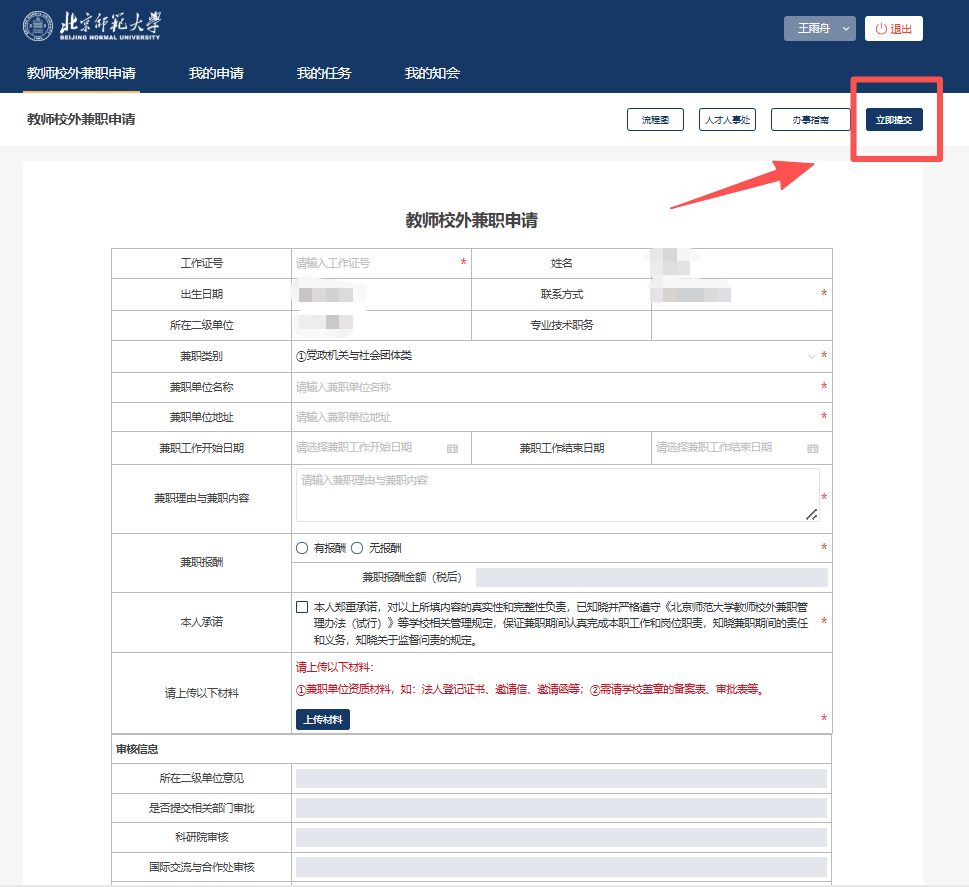The width and height of the screenshot is (969, 887).
Task: Open 流程图 flowchart button
Action: 655,119
